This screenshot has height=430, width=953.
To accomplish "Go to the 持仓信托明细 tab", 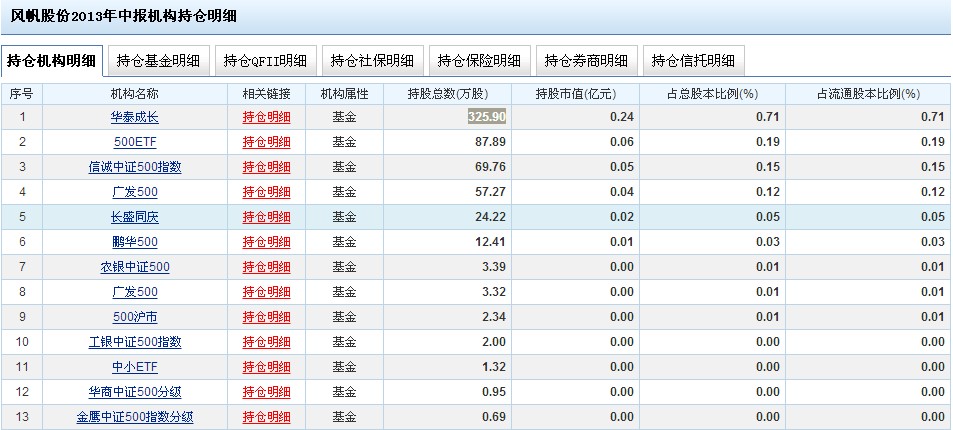I will coord(693,60).
